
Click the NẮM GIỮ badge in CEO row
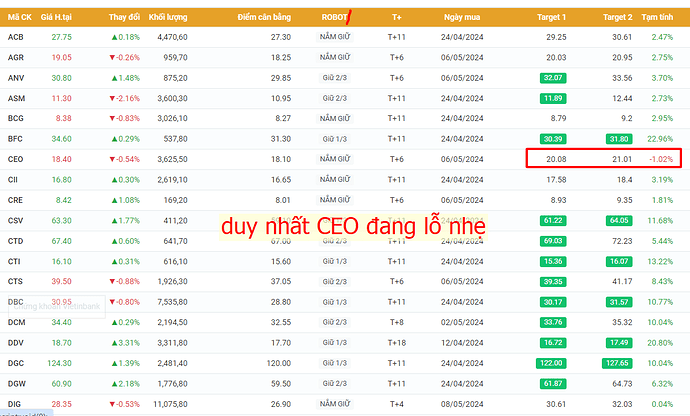(x=335, y=158)
